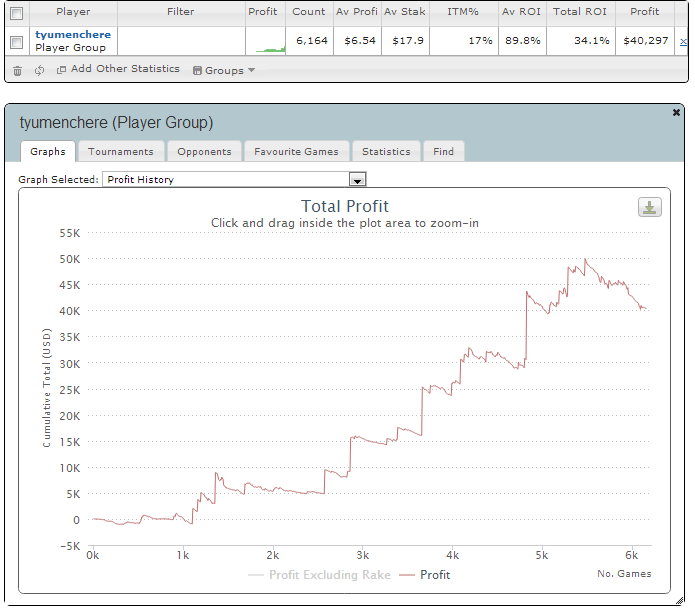Open the Opponents tab

204,151
